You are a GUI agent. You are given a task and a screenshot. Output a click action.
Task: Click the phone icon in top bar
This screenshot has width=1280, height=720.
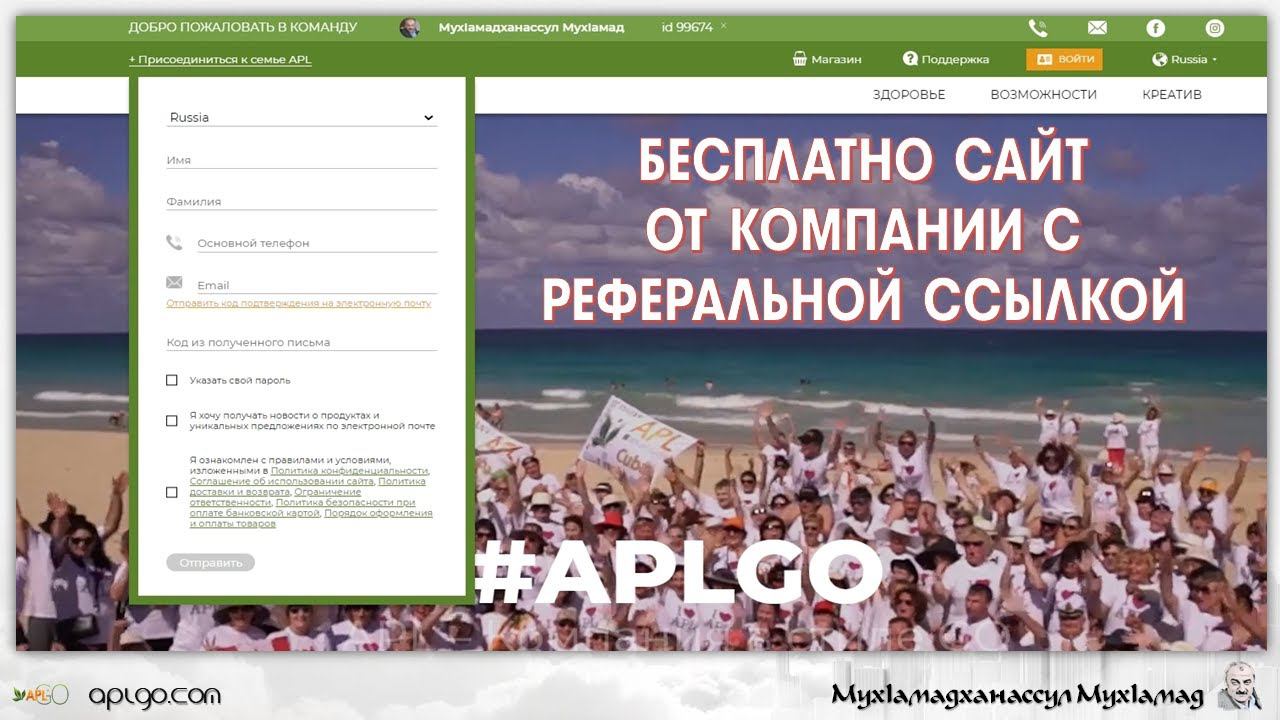tap(1038, 28)
